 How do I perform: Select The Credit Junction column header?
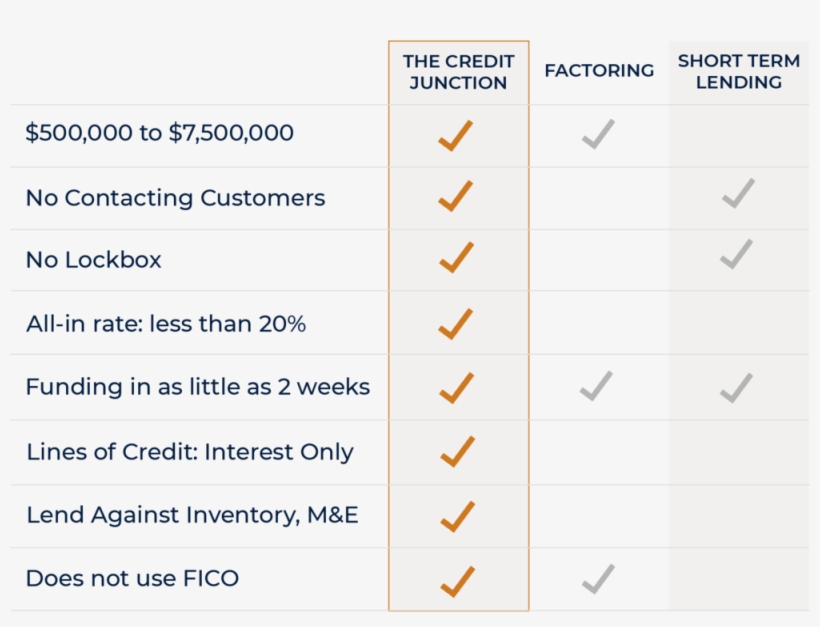(x=458, y=72)
